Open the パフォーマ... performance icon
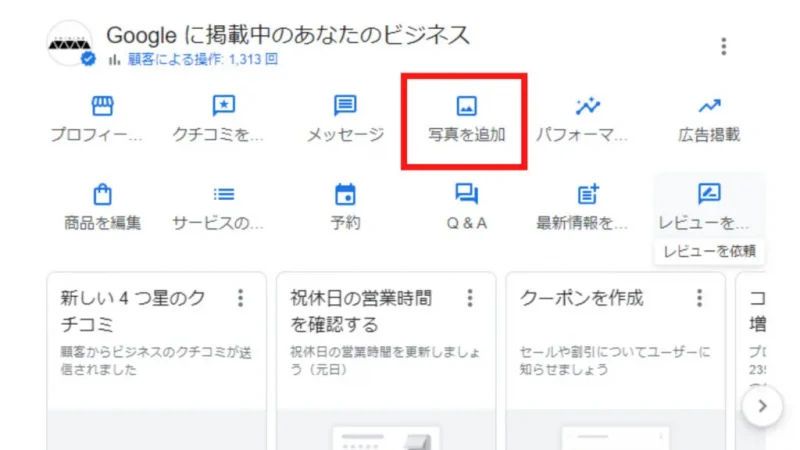The width and height of the screenshot is (800, 450). (588, 106)
